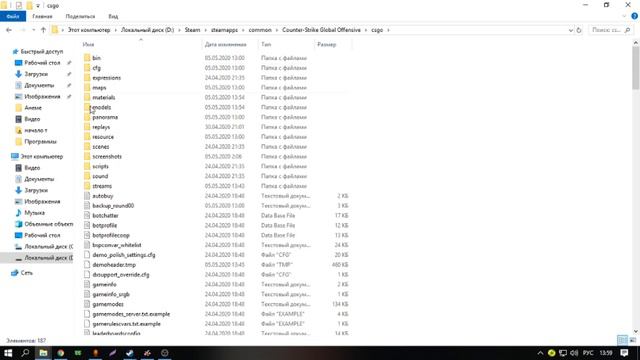
Task: Open the notification center icon
Action: (x=624, y=353)
